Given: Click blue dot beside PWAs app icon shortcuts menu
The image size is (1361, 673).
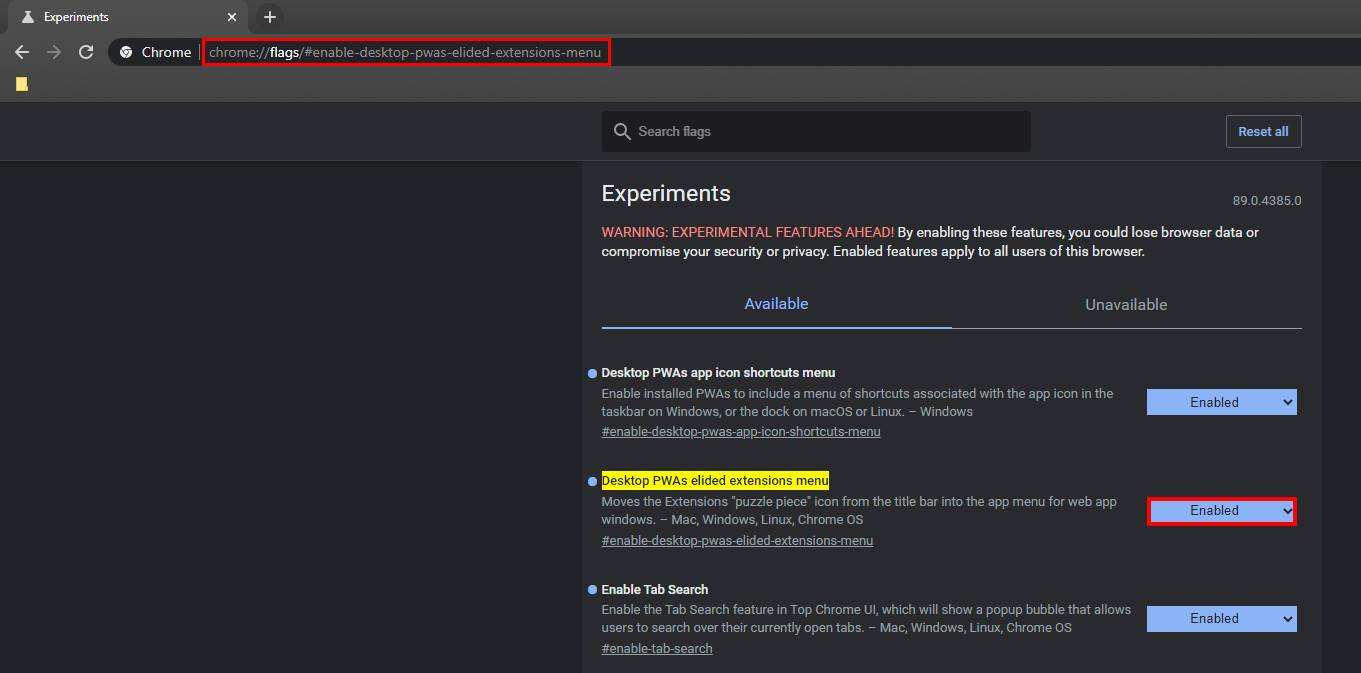Looking at the screenshot, I should 592,374.
